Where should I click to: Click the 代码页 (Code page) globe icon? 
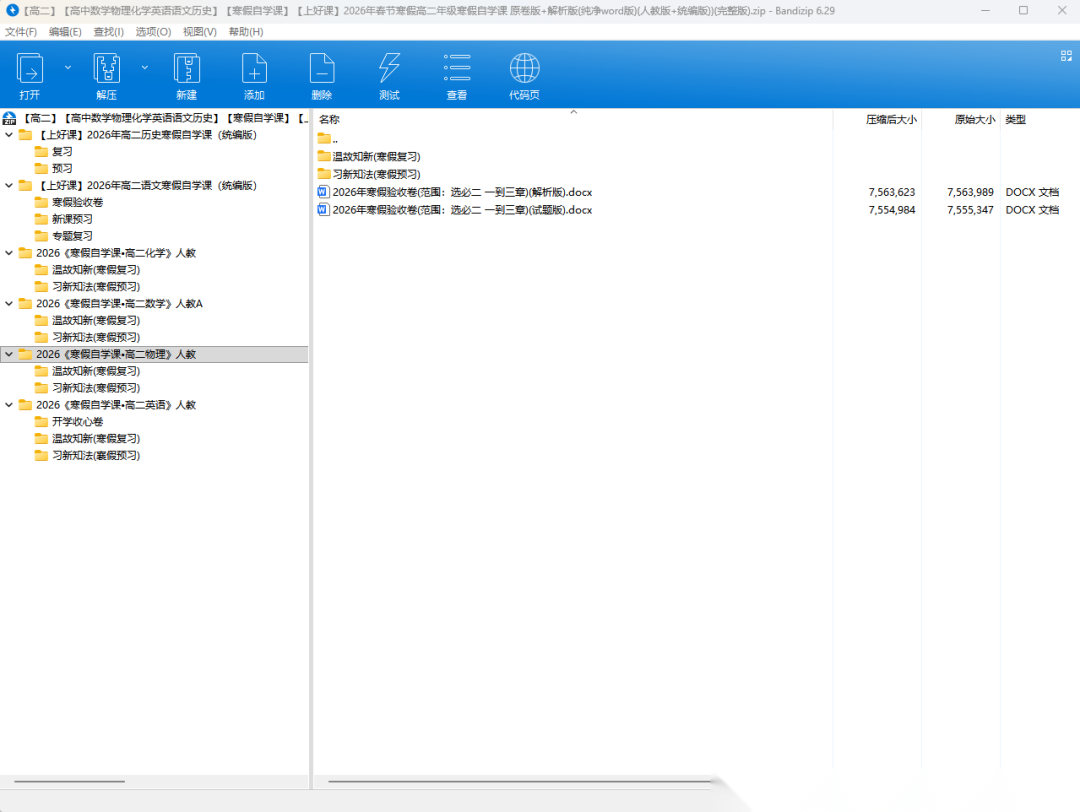524,70
